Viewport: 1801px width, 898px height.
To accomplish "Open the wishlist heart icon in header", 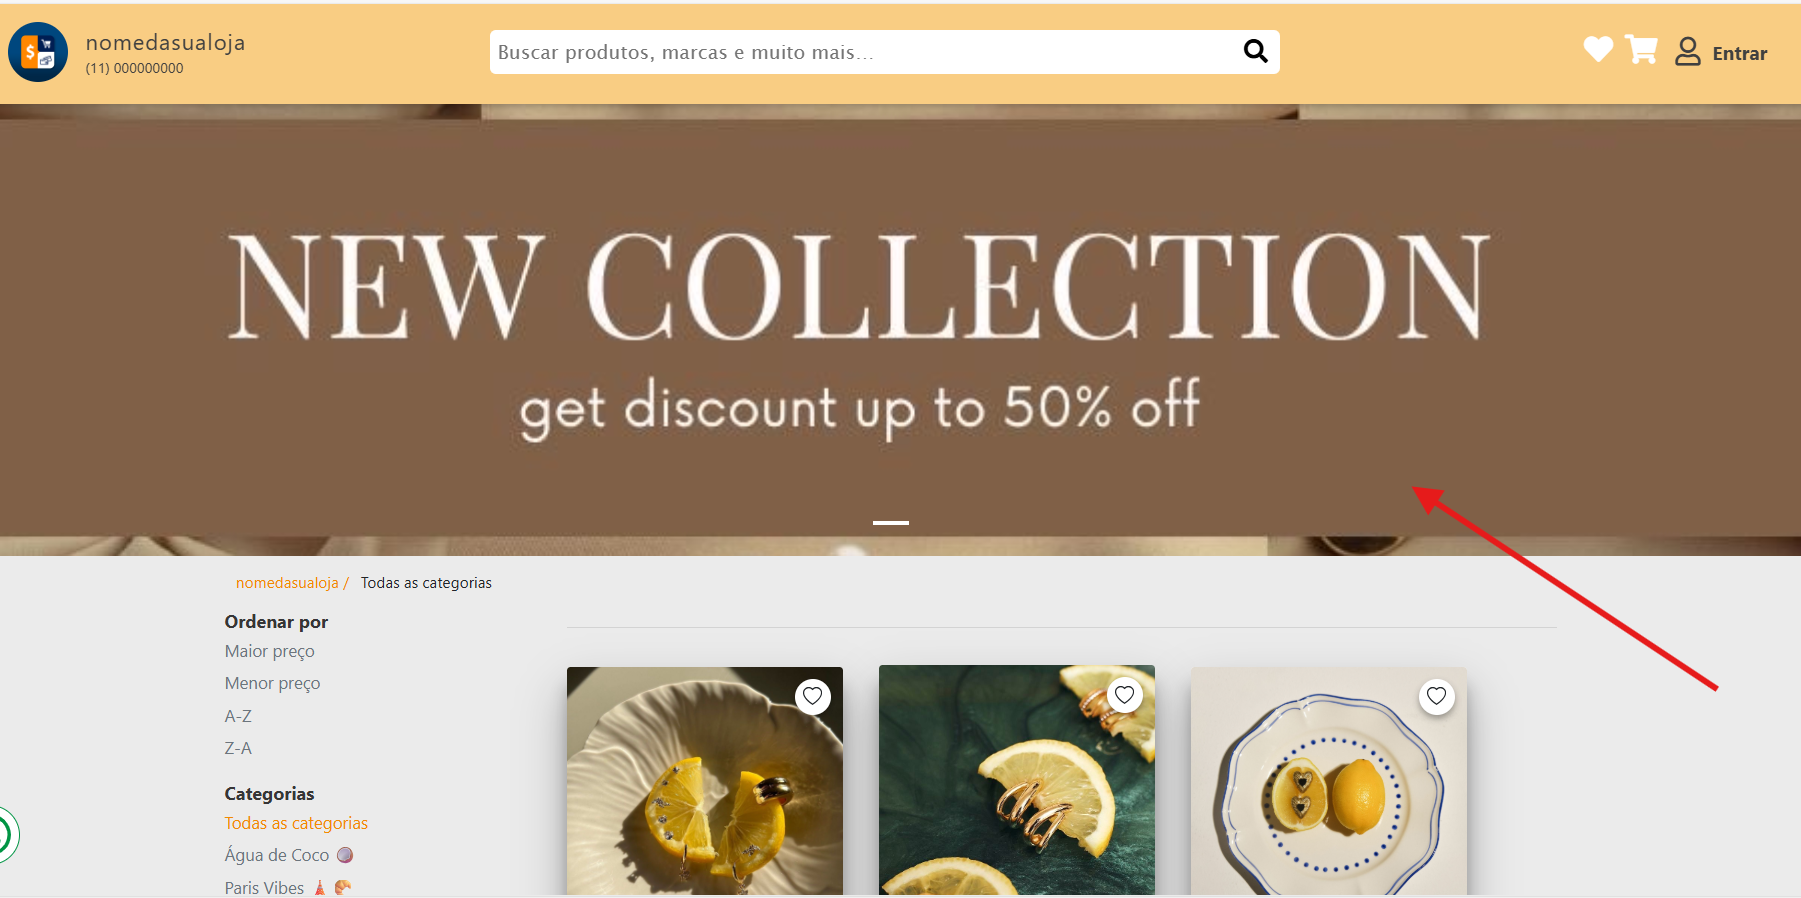I will 1598,49.
